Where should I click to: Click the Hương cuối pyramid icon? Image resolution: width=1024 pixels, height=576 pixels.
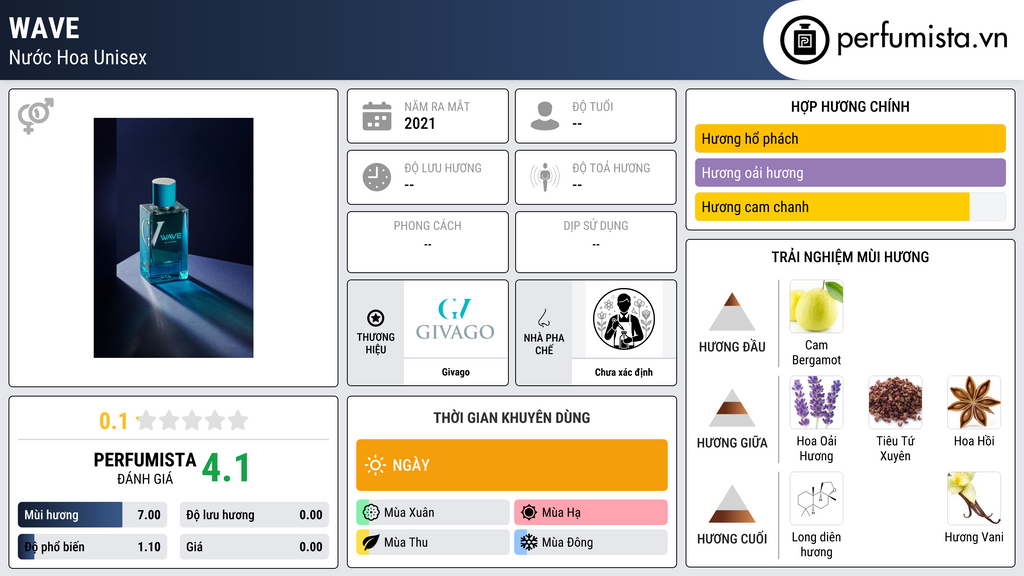[x=732, y=504]
